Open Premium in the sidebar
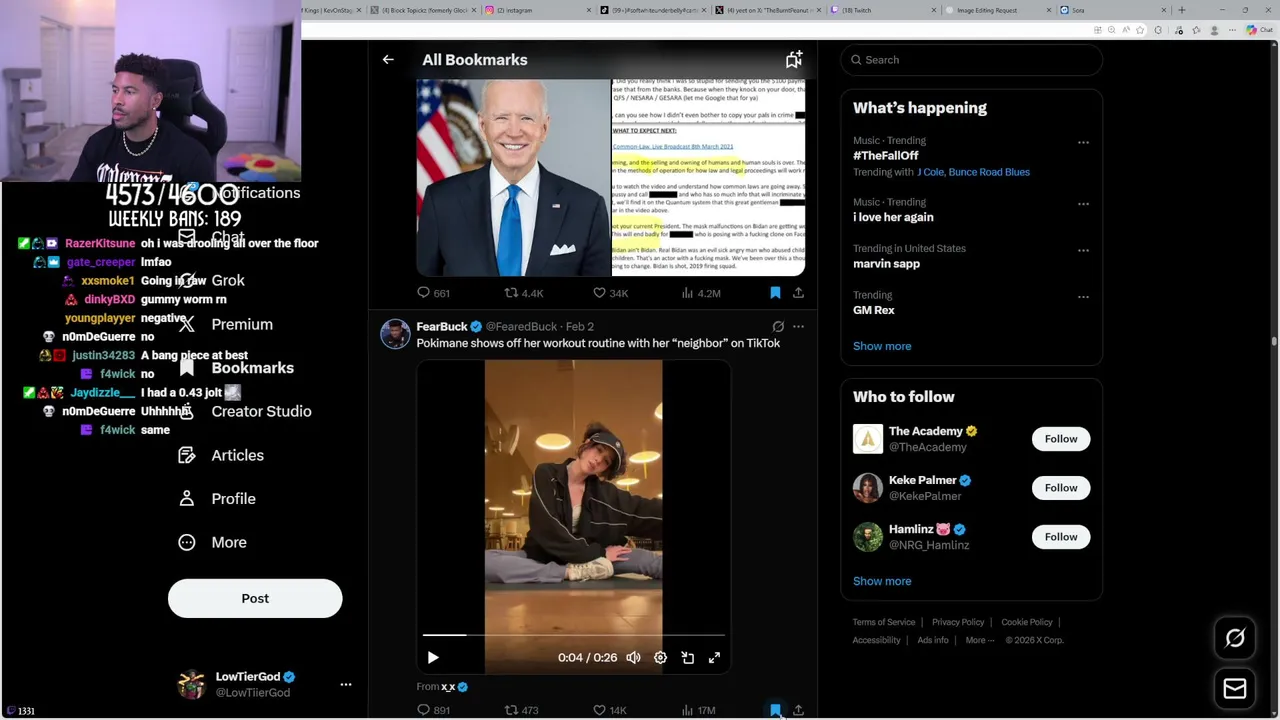 click(x=225, y=325)
